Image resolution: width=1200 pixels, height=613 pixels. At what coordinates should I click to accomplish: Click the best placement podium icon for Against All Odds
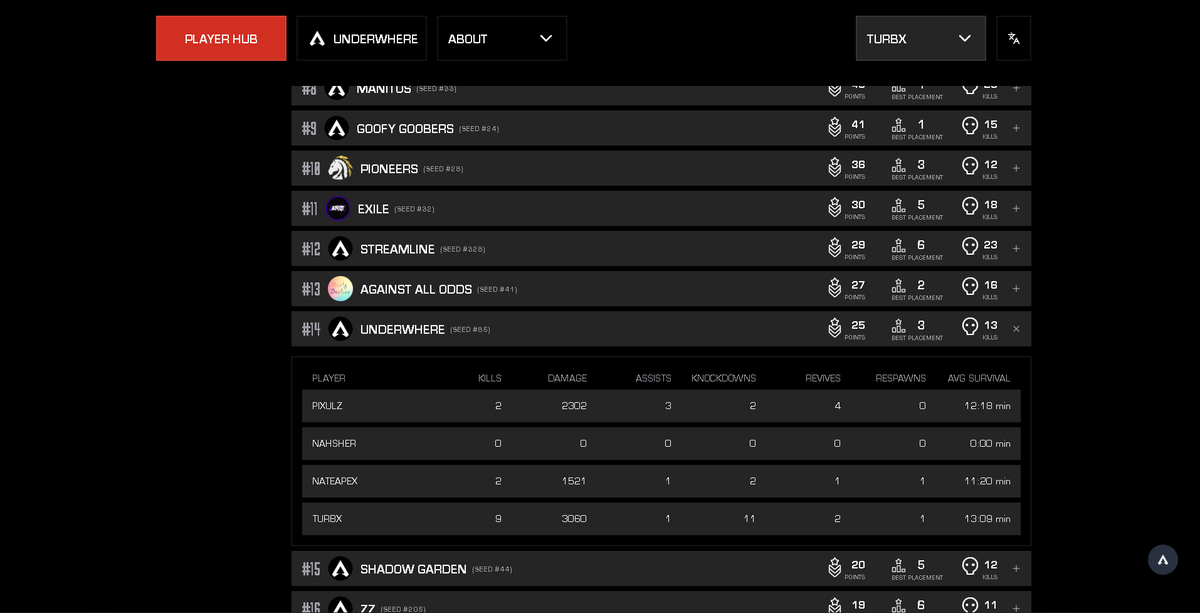[898, 285]
